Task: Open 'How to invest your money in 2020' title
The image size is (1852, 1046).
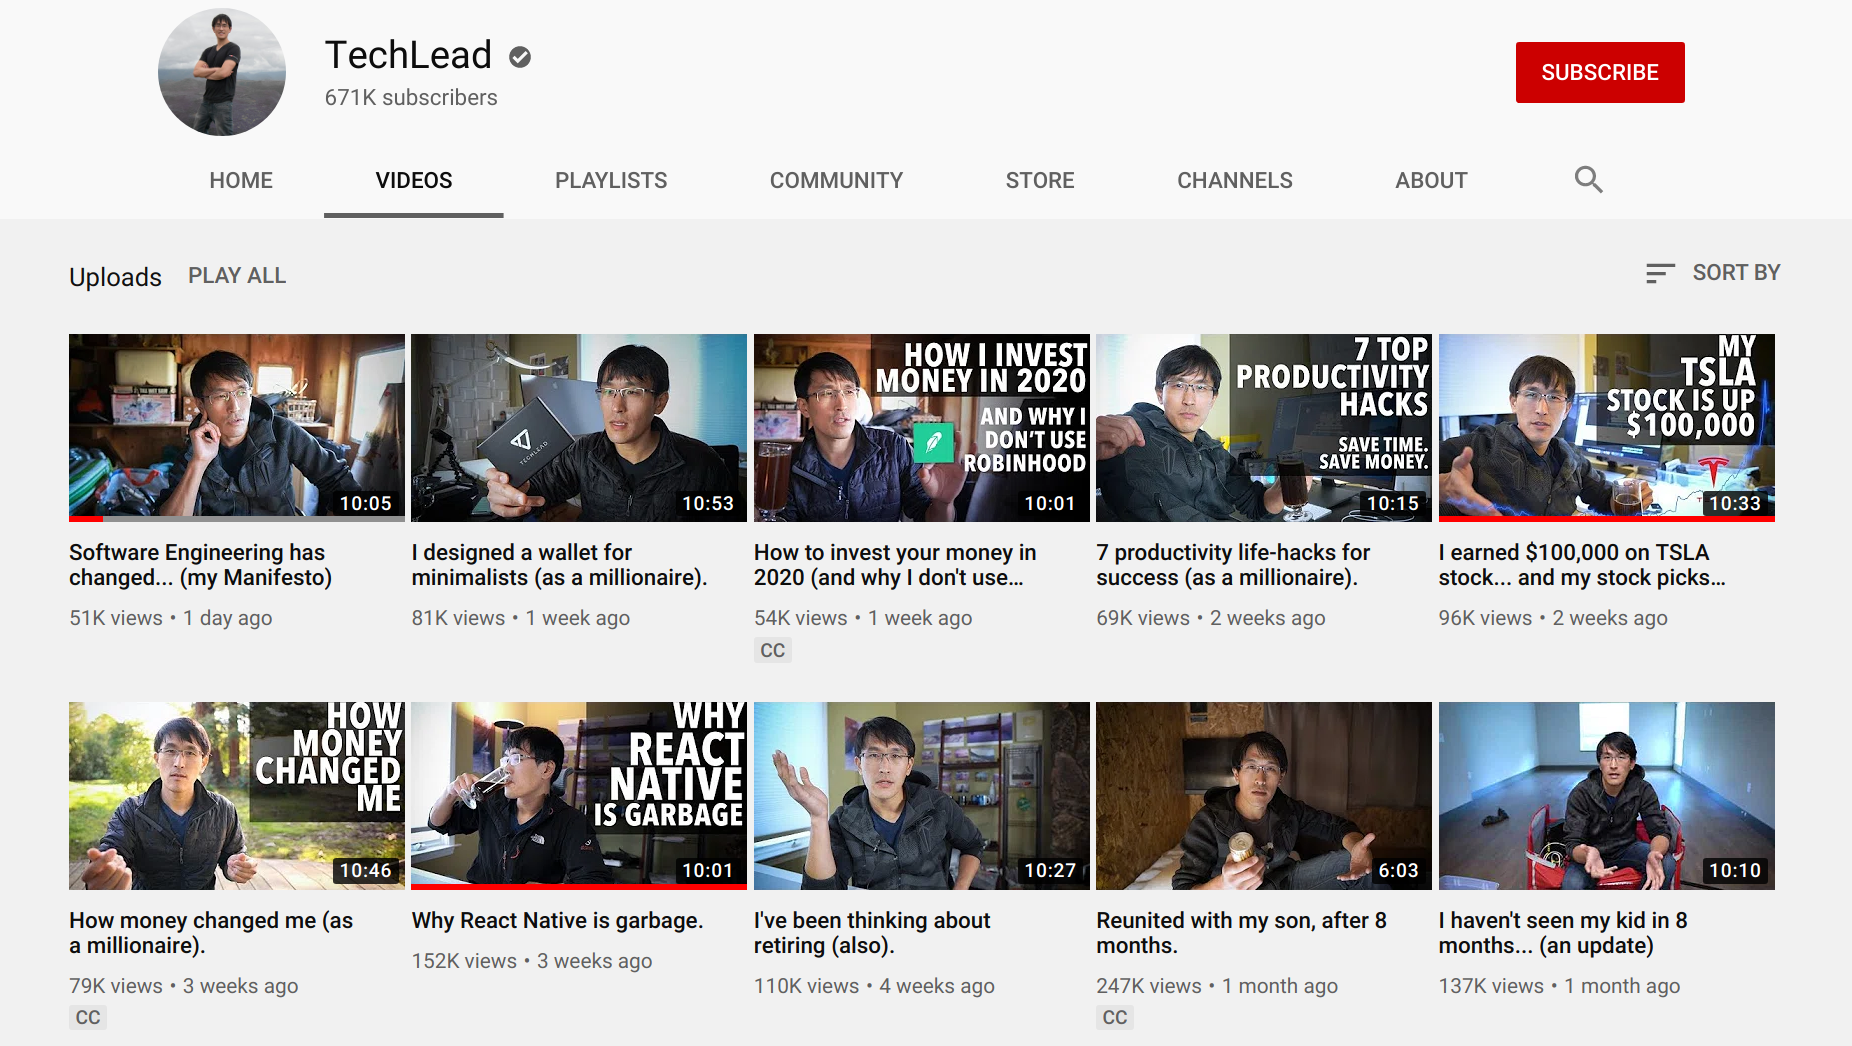Action: click(895, 565)
